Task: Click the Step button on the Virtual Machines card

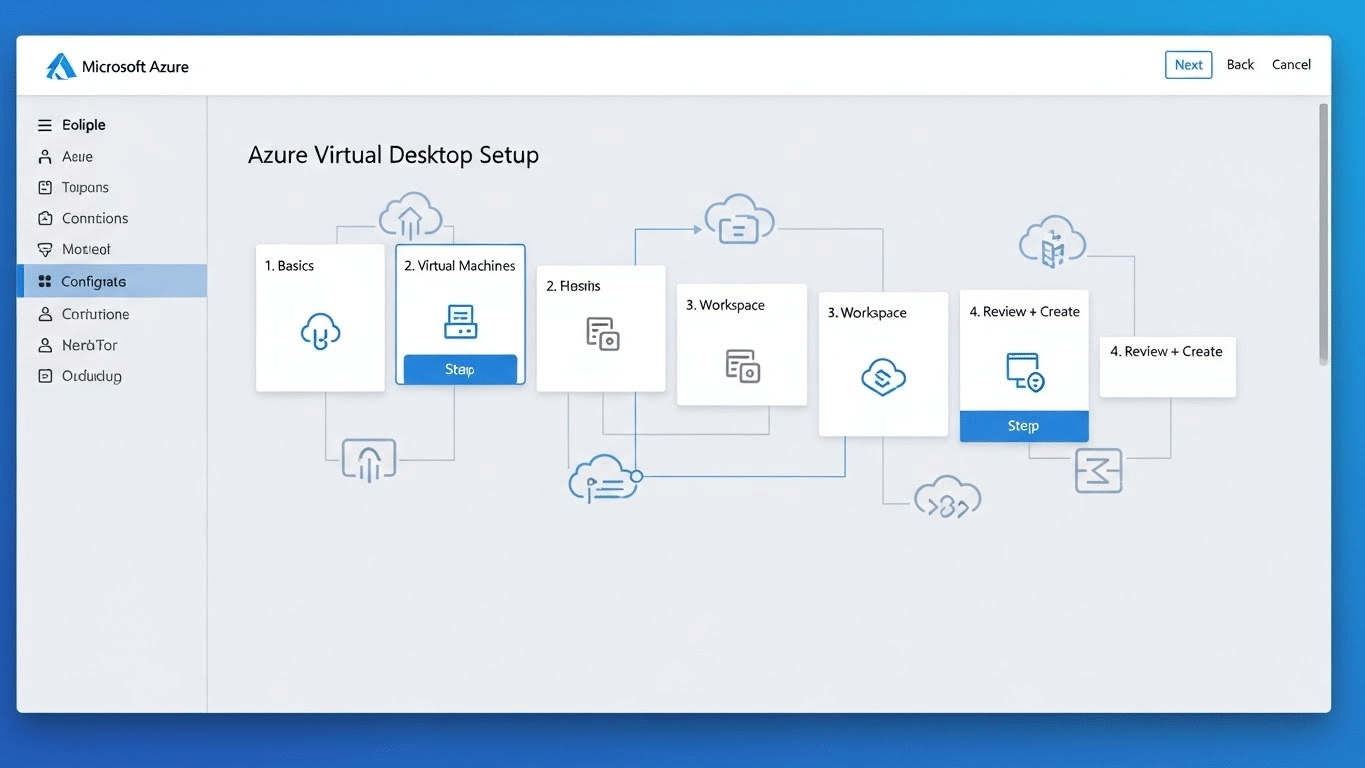Action: (x=460, y=369)
